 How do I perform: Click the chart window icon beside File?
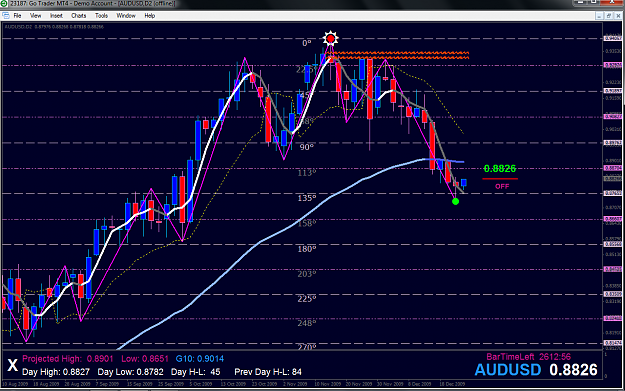coord(6,16)
